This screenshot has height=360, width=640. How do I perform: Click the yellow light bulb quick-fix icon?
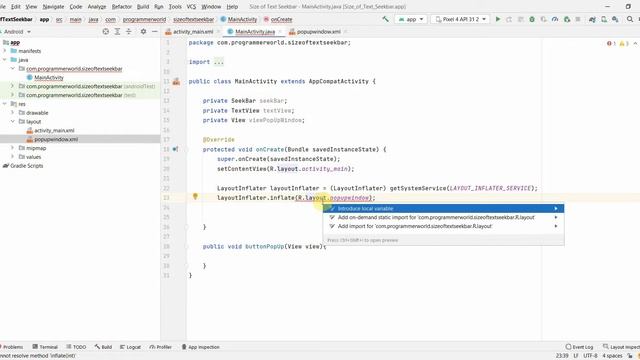(195, 197)
